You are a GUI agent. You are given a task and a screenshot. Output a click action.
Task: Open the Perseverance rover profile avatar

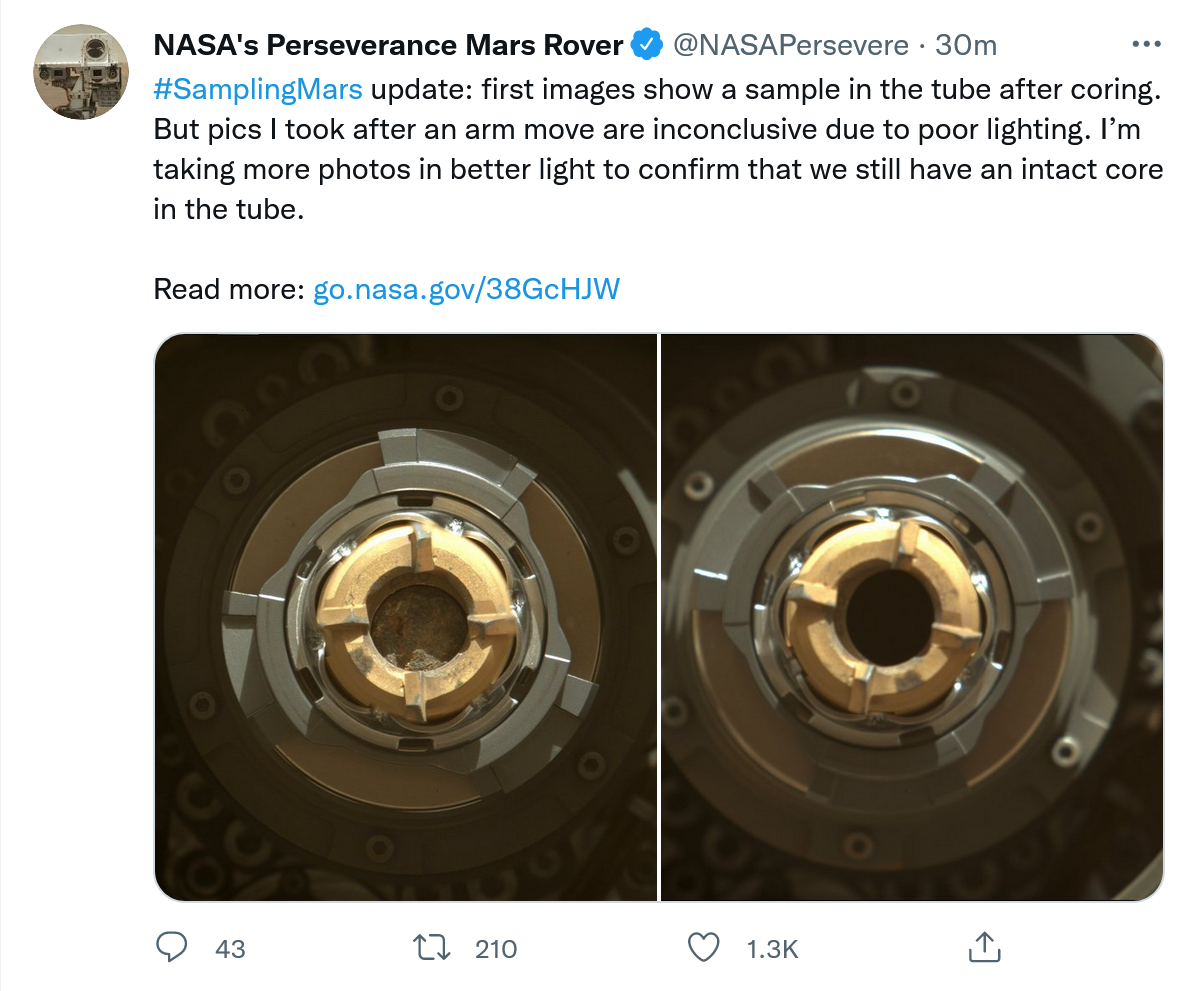81,71
